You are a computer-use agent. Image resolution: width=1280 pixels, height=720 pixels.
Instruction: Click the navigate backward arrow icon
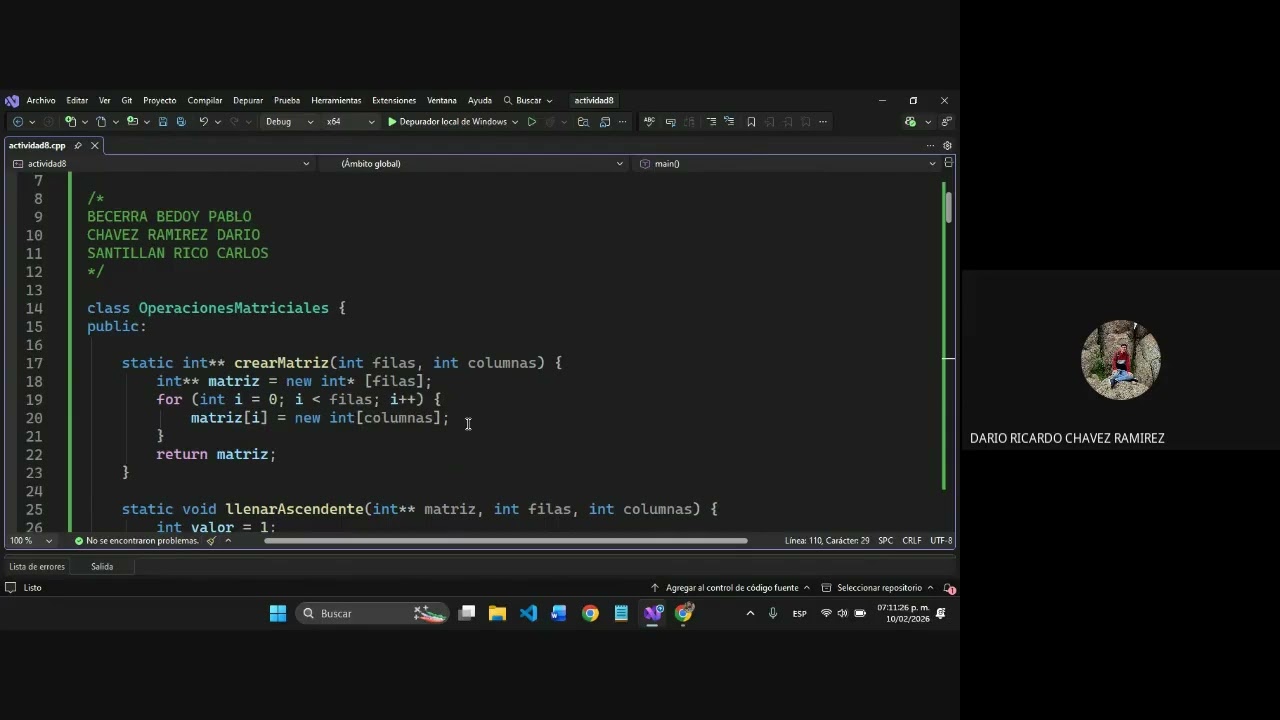[x=18, y=122]
